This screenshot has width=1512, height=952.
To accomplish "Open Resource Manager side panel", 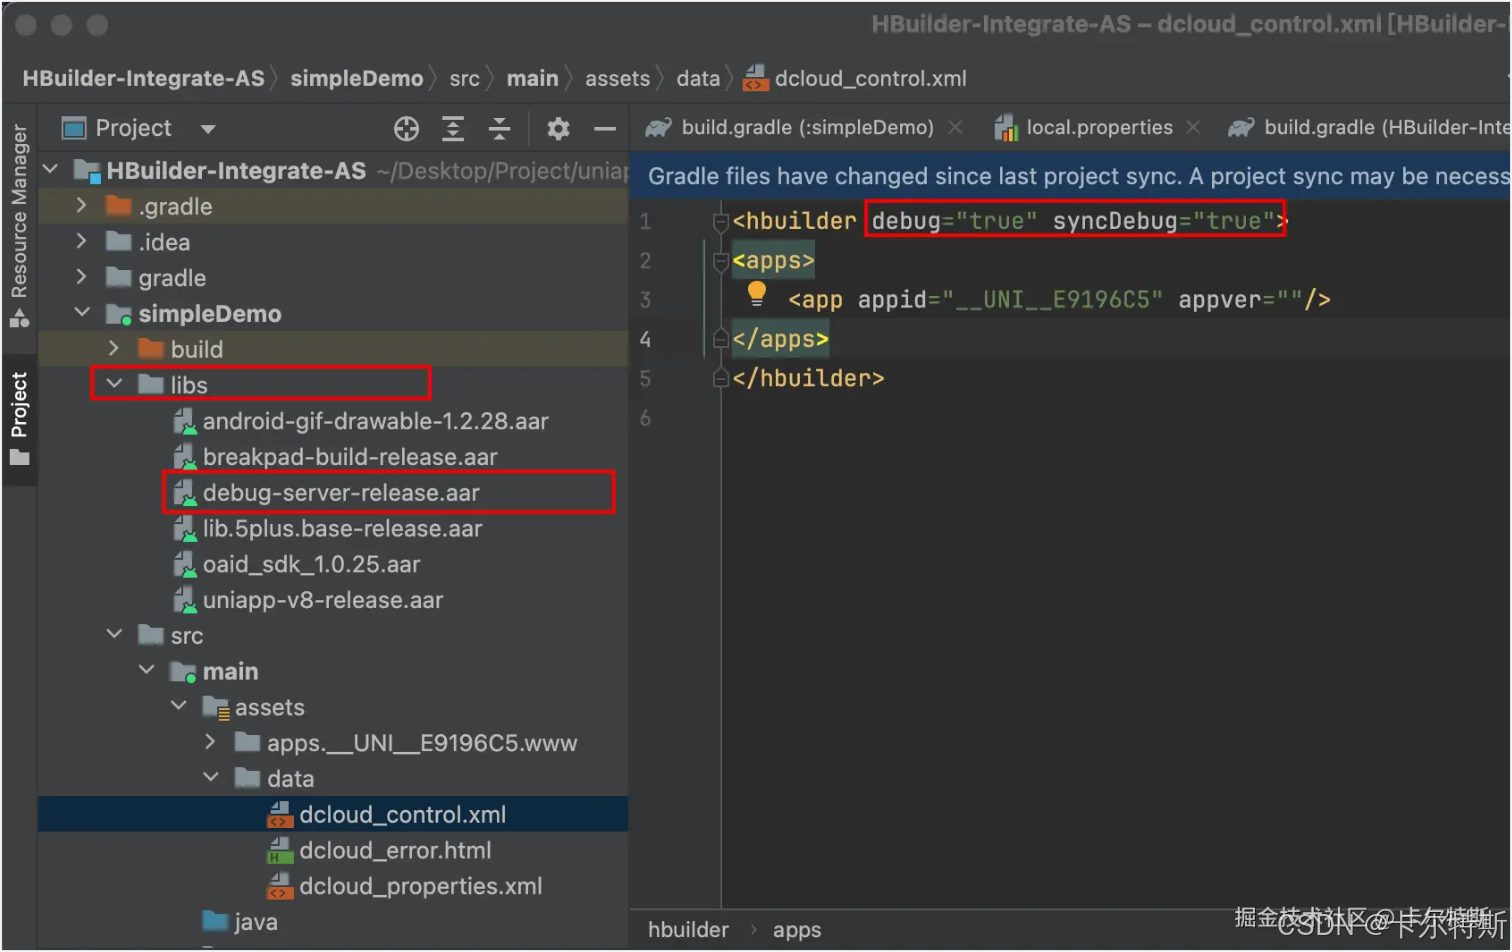I will (x=19, y=225).
